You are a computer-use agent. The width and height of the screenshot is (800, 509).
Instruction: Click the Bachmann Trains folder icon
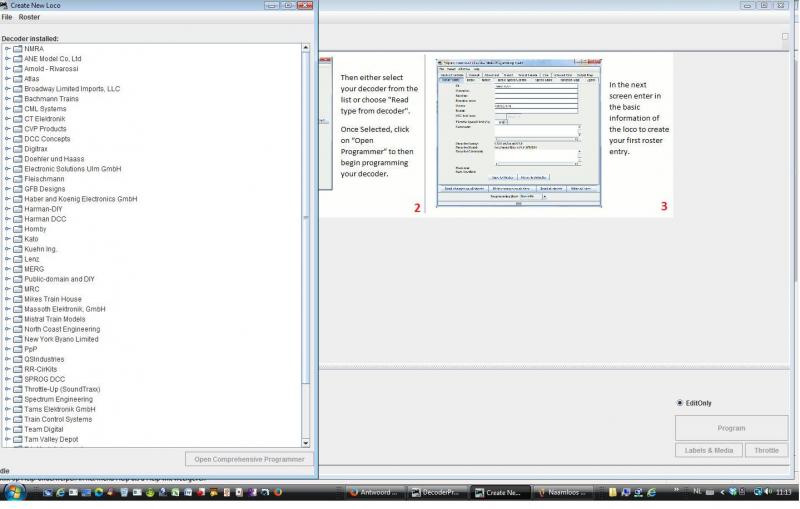tap(18, 99)
